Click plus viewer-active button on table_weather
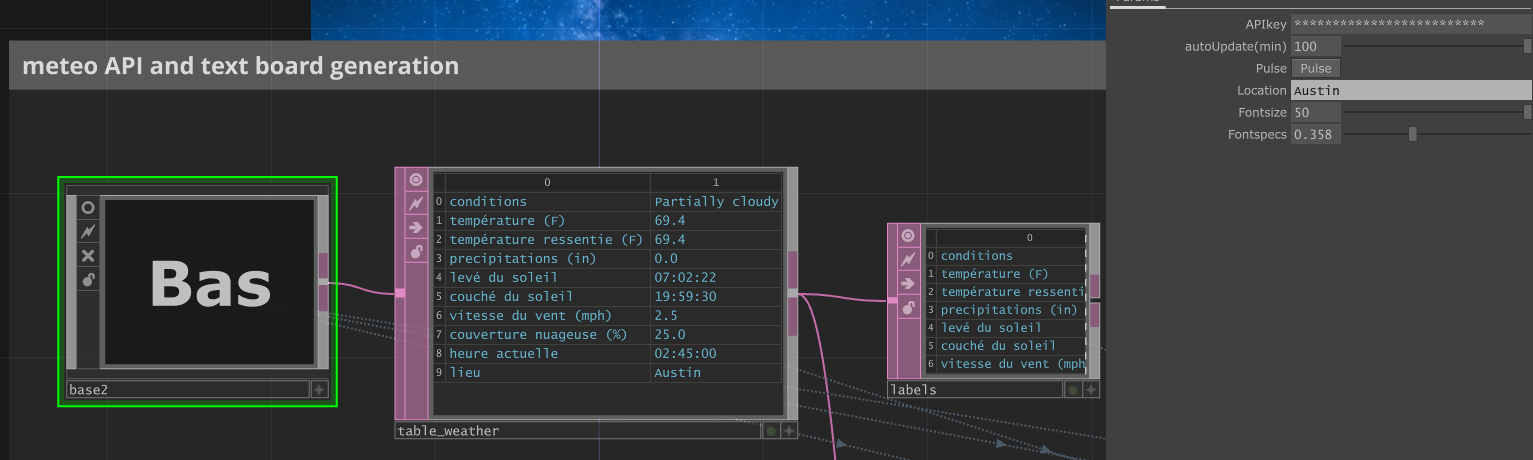 pyautogui.click(x=789, y=431)
